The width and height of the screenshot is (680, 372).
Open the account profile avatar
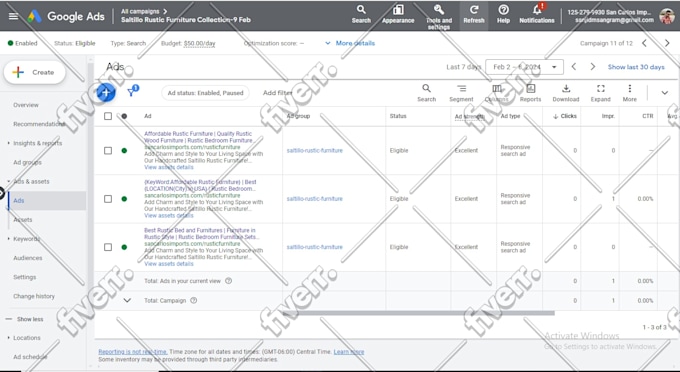667,16
